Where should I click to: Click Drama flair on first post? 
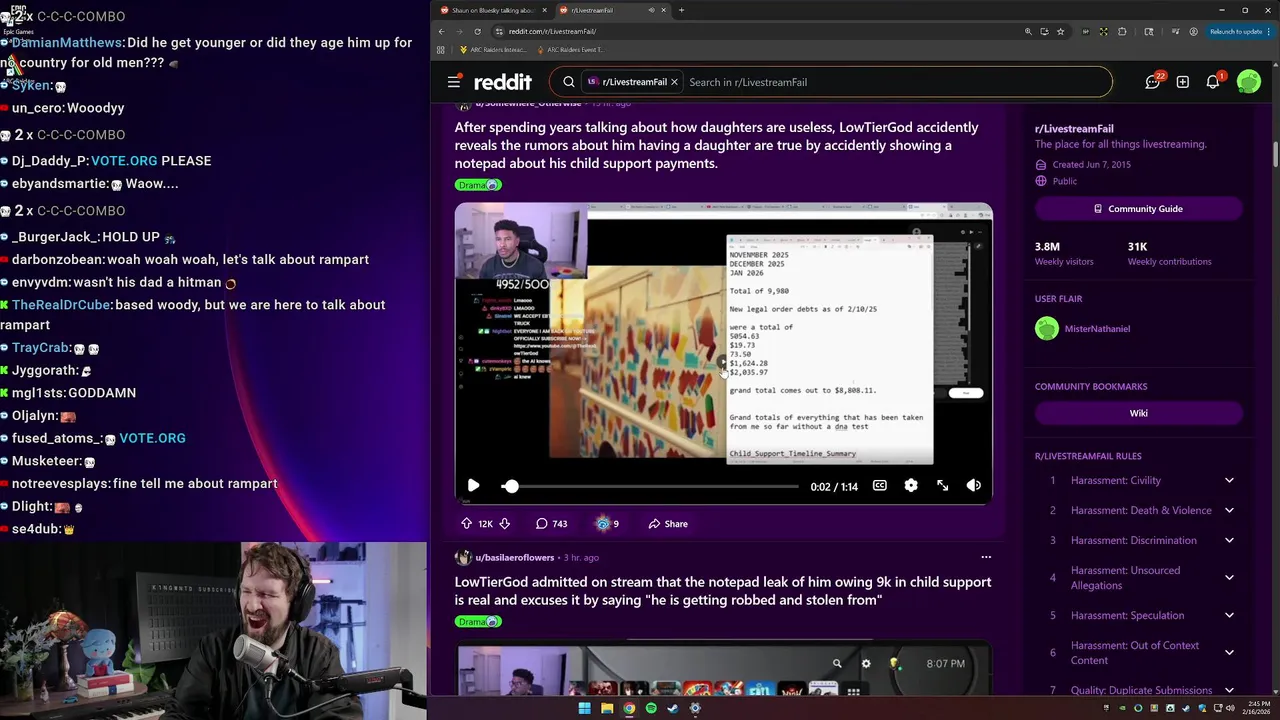[478, 185]
